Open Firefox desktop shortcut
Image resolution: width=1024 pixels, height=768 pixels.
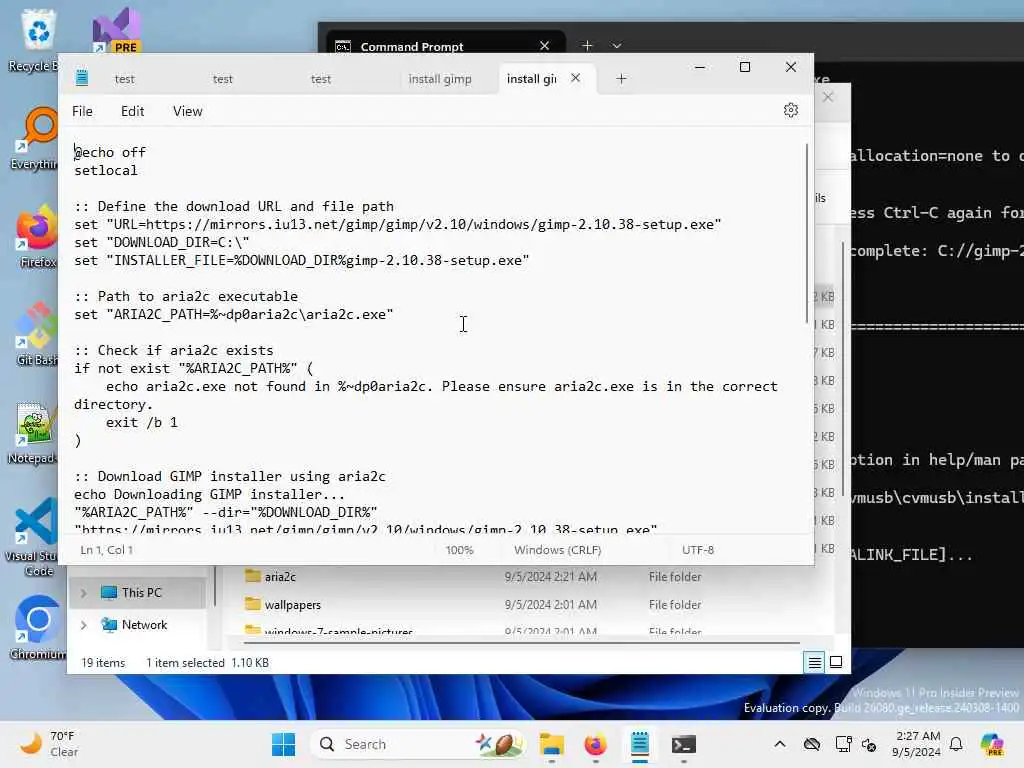coord(36,236)
